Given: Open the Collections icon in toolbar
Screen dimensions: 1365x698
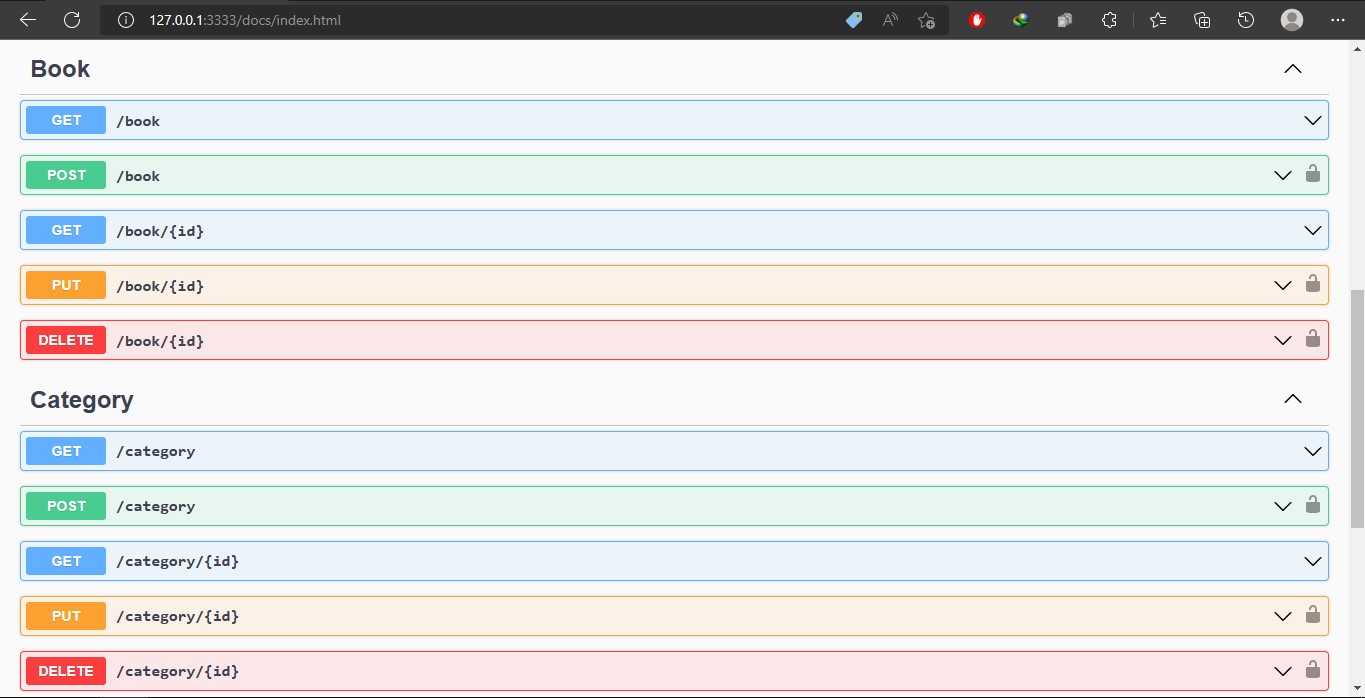Looking at the screenshot, I should (1202, 20).
